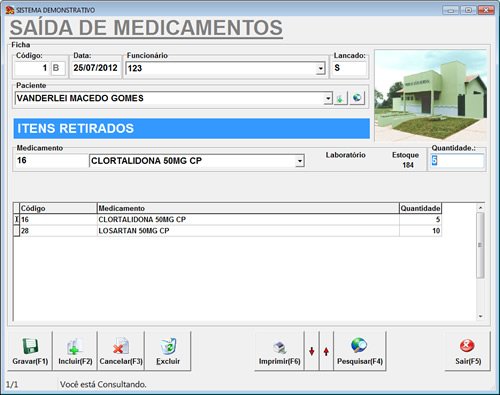Click code cell 28 in the grid
The height and width of the screenshot is (395, 500).
click(x=58, y=231)
